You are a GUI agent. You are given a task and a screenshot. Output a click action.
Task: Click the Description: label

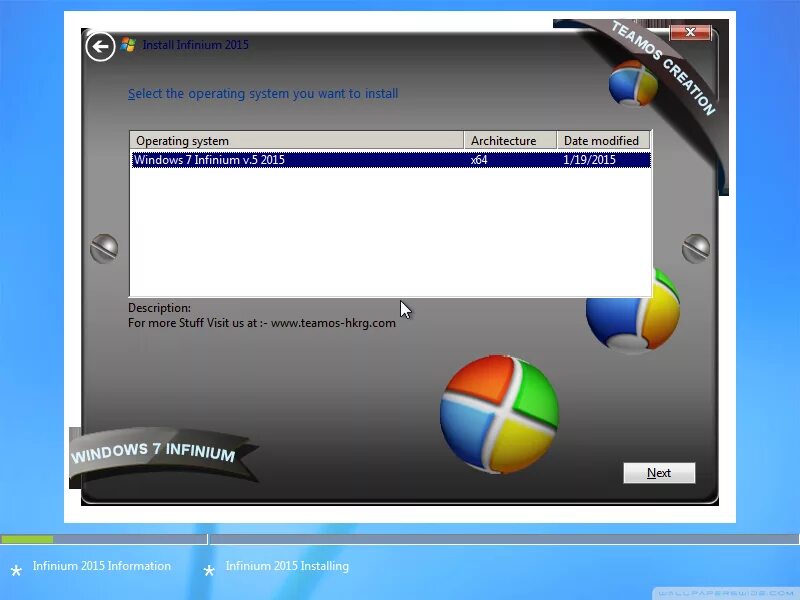(x=159, y=308)
